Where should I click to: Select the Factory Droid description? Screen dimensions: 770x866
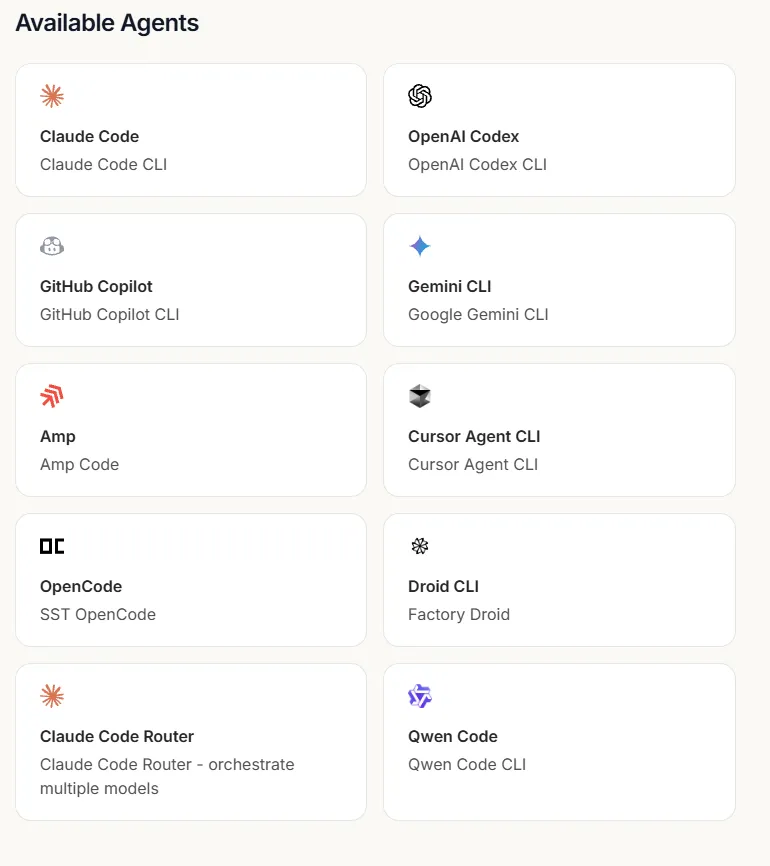[459, 614]
